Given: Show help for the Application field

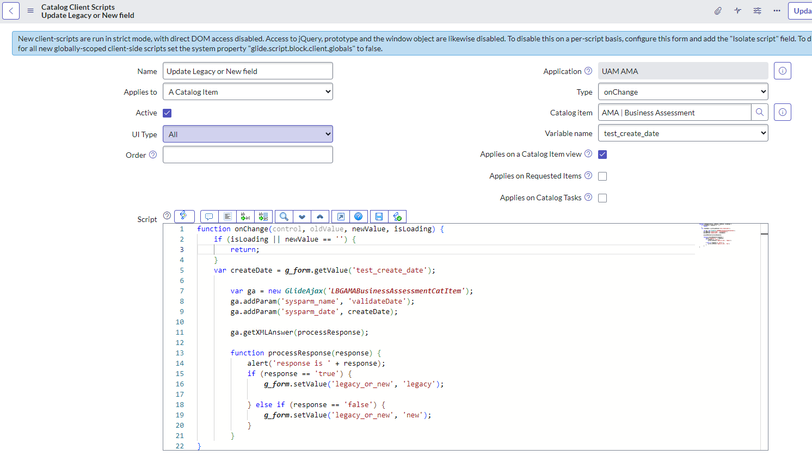Looking at the screenshot, I should [588, 71].
